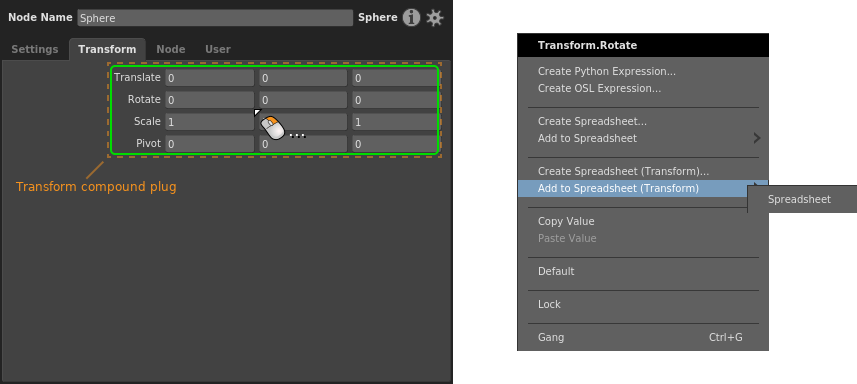The width and height of the screenshot is (857, 384).
Task: Select Lock from the context menu
Action: pyautogui.click(x=549, y=304)
